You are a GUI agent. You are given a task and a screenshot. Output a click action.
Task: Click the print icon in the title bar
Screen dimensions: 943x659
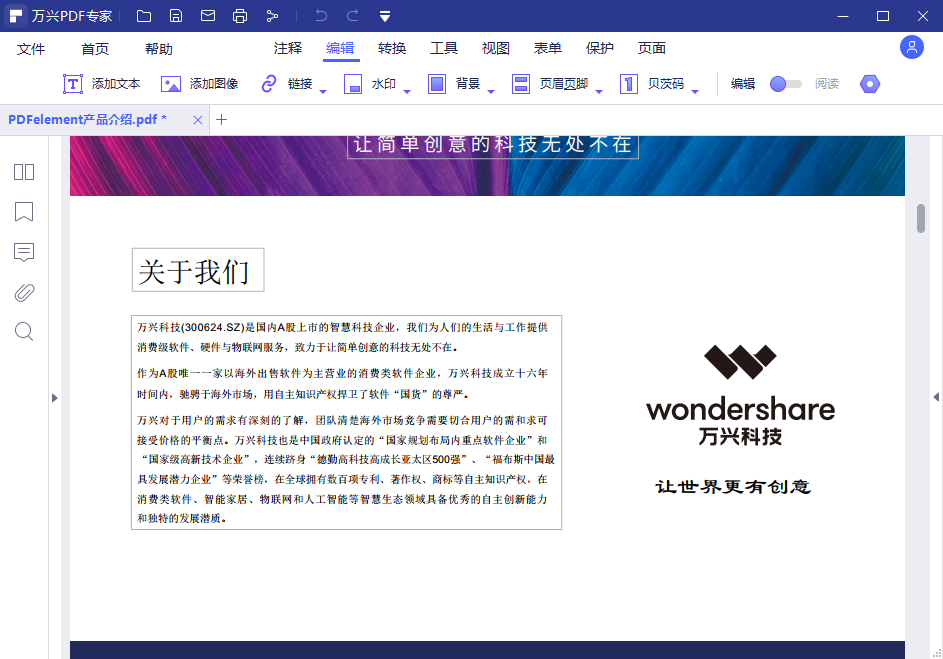[240, 15]
